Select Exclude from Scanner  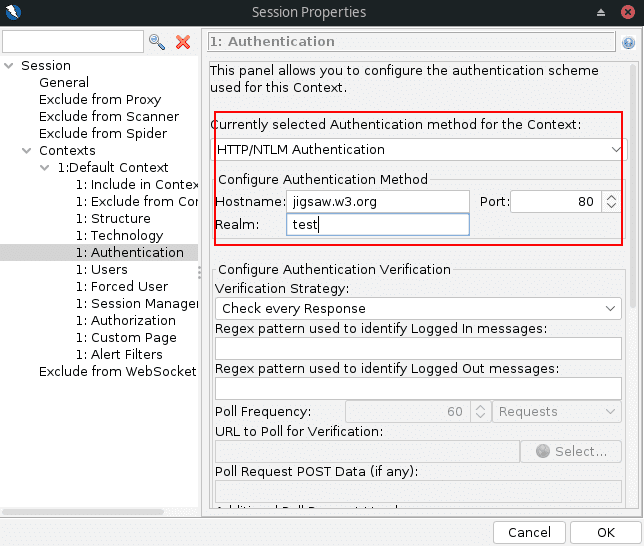[109, 117]
